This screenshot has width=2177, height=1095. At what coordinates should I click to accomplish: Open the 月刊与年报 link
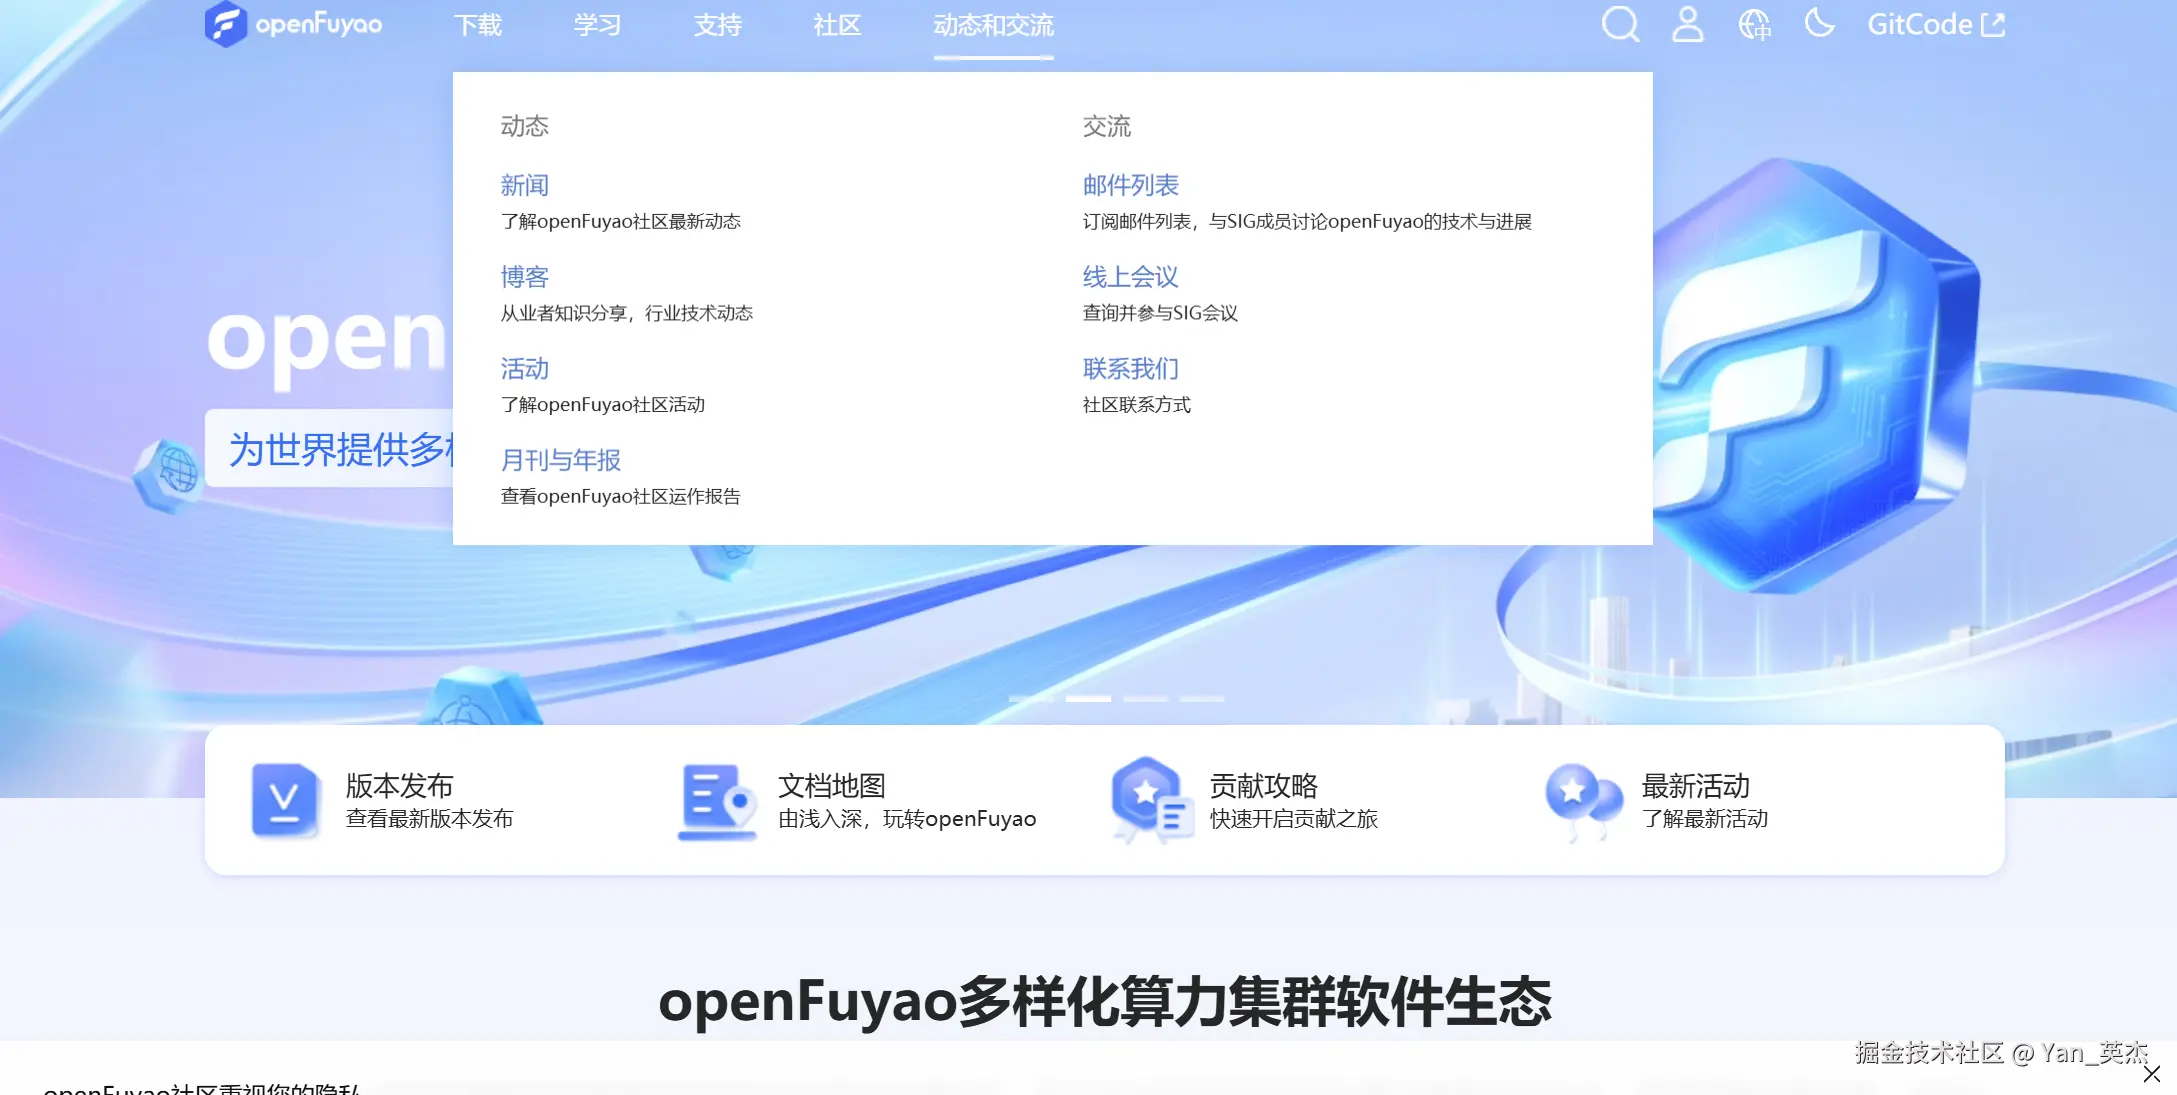[x=560, y=460]
